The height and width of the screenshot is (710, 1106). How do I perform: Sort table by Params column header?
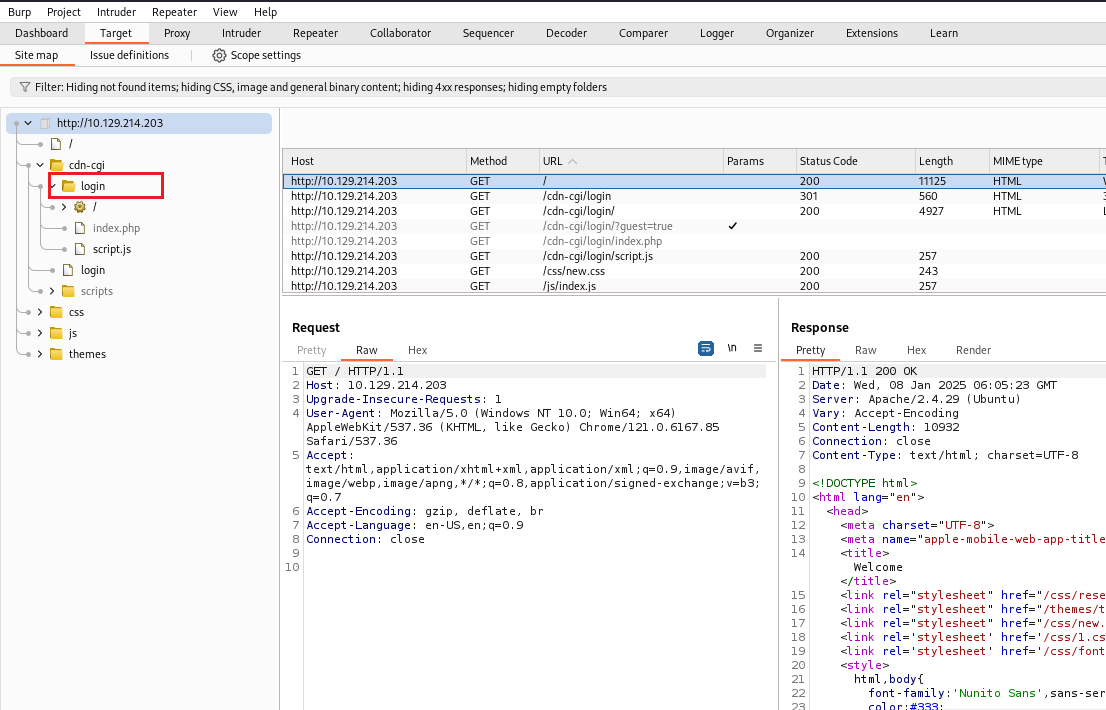[x=759, y=161]
